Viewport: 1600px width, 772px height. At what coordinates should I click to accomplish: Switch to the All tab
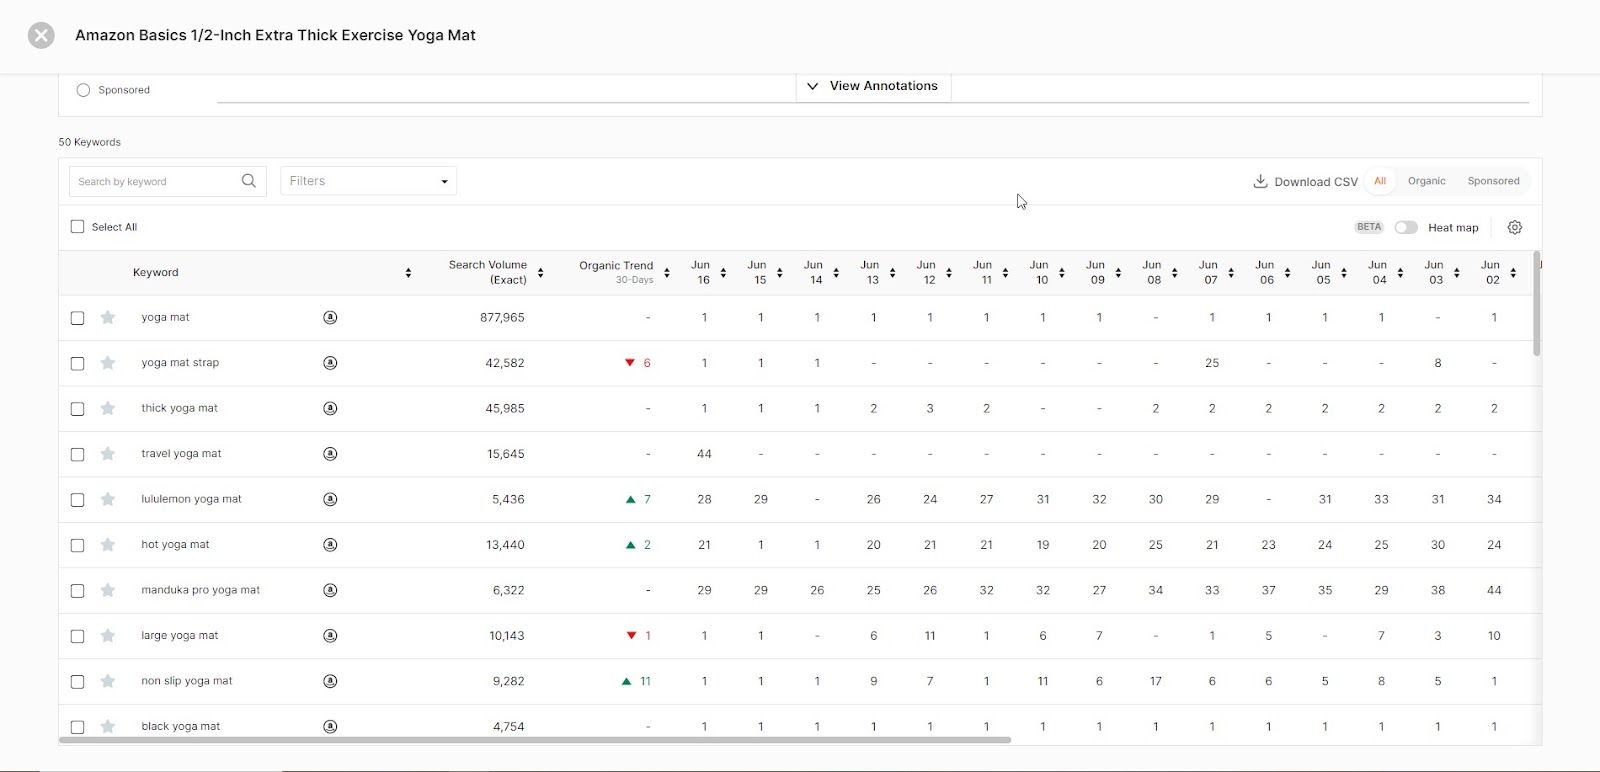[x=1380, y=181]
